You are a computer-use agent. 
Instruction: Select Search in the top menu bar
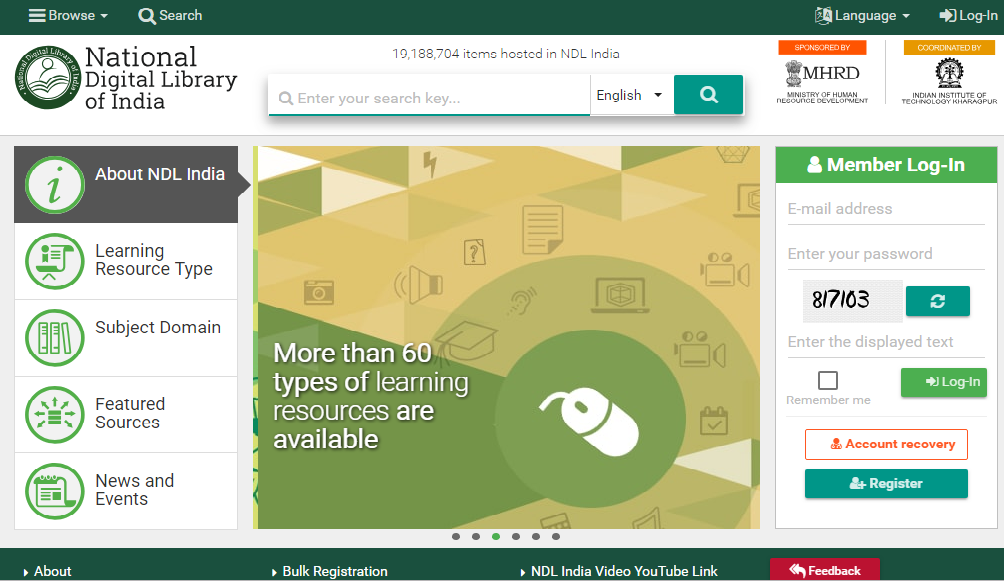pyautogui.click(x=170, y=15)
